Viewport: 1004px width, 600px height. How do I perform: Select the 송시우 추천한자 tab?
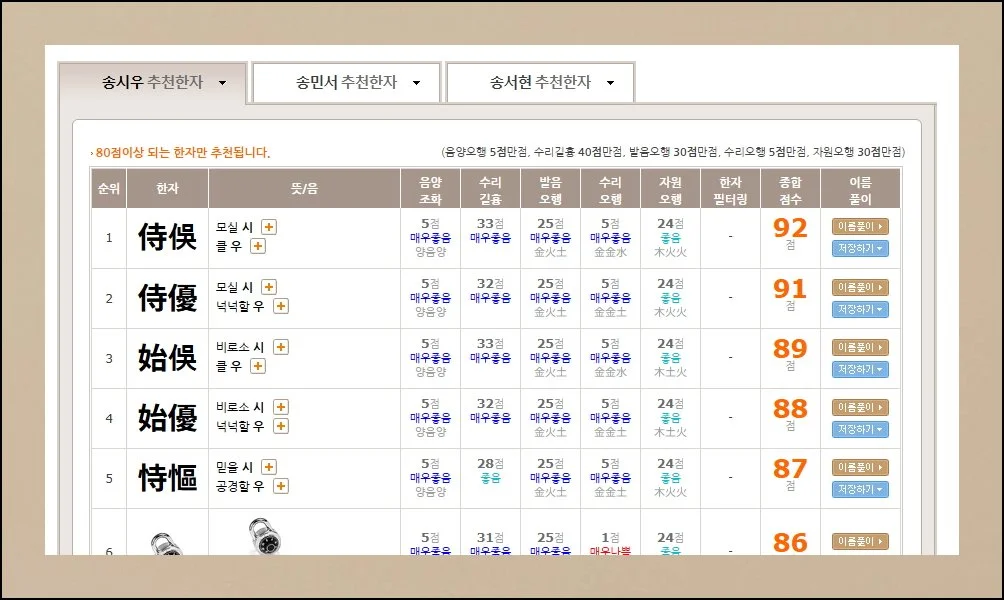click(152, 83)
